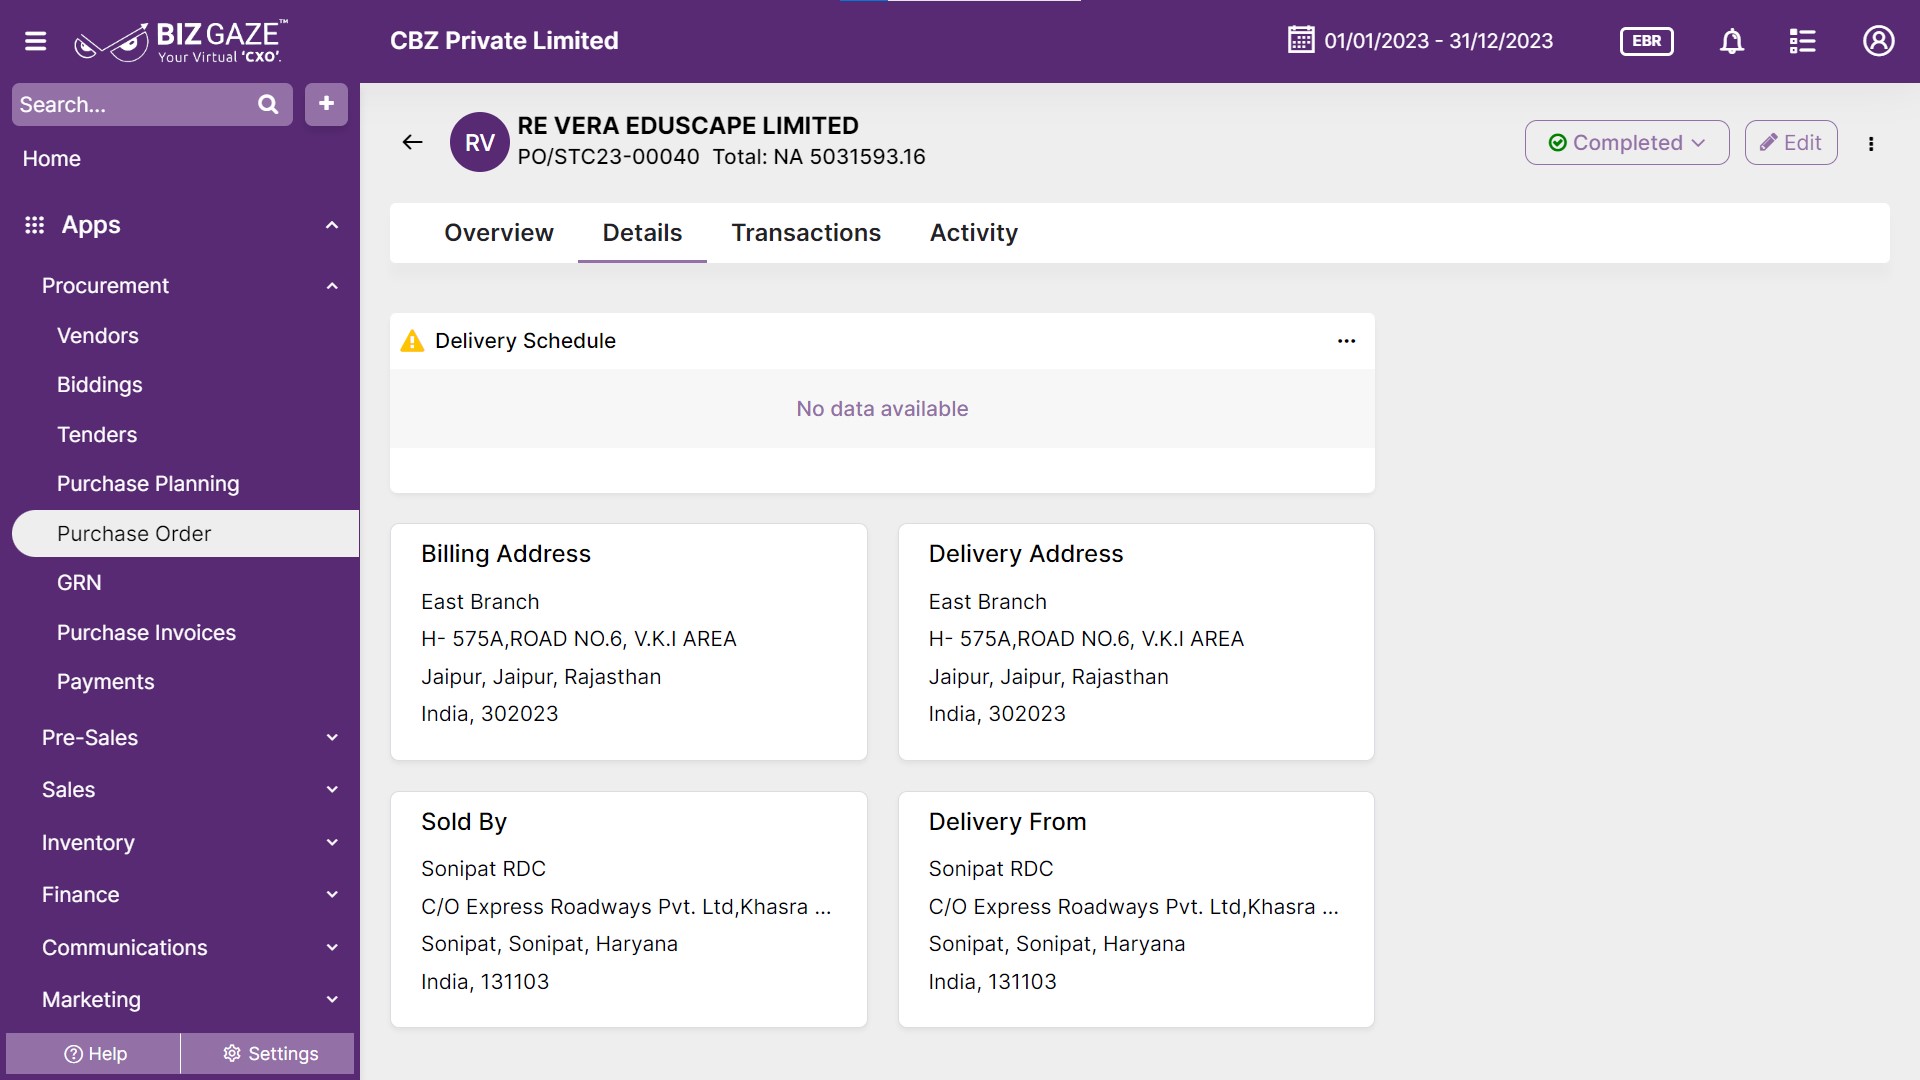Click RE VERA EDUSCAPE LIMITED title

(688, 126)
